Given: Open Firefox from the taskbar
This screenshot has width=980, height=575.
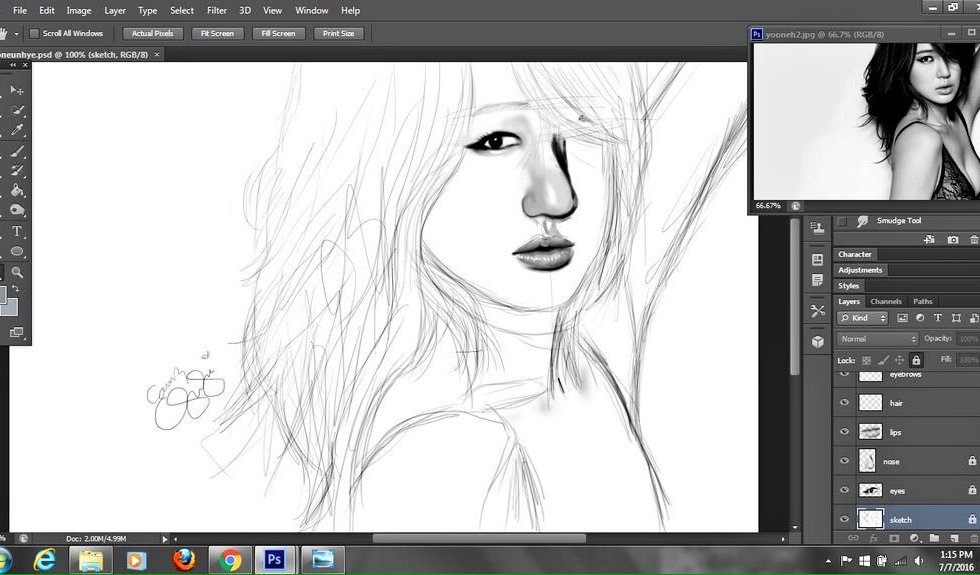Looking at the screenshot, I should [x=183, y=560].
